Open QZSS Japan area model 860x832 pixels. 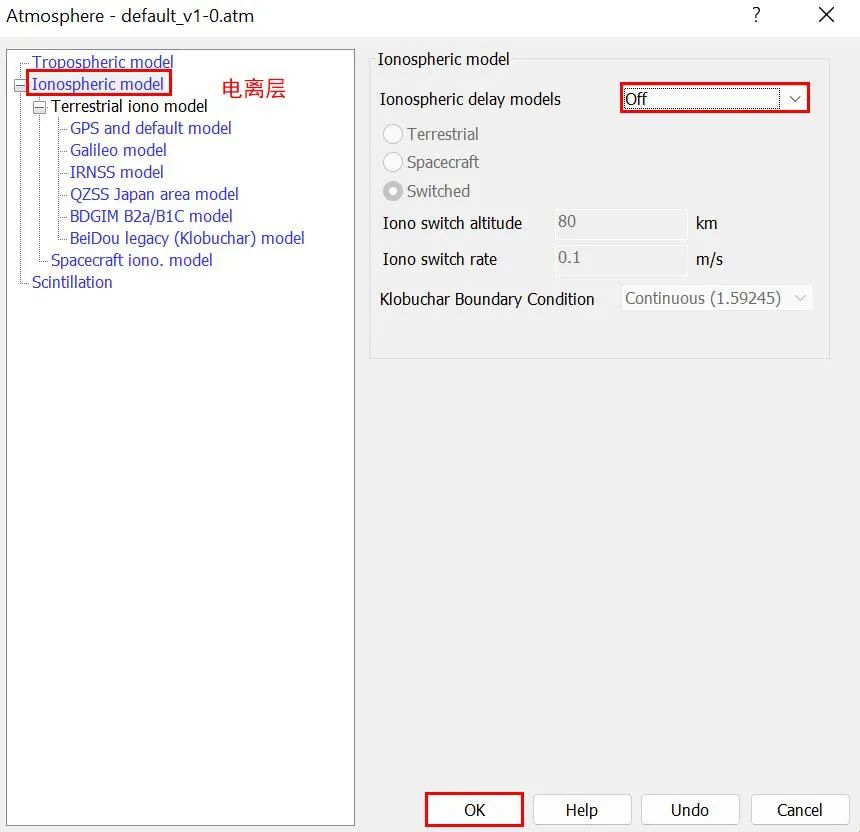[154, 194]
